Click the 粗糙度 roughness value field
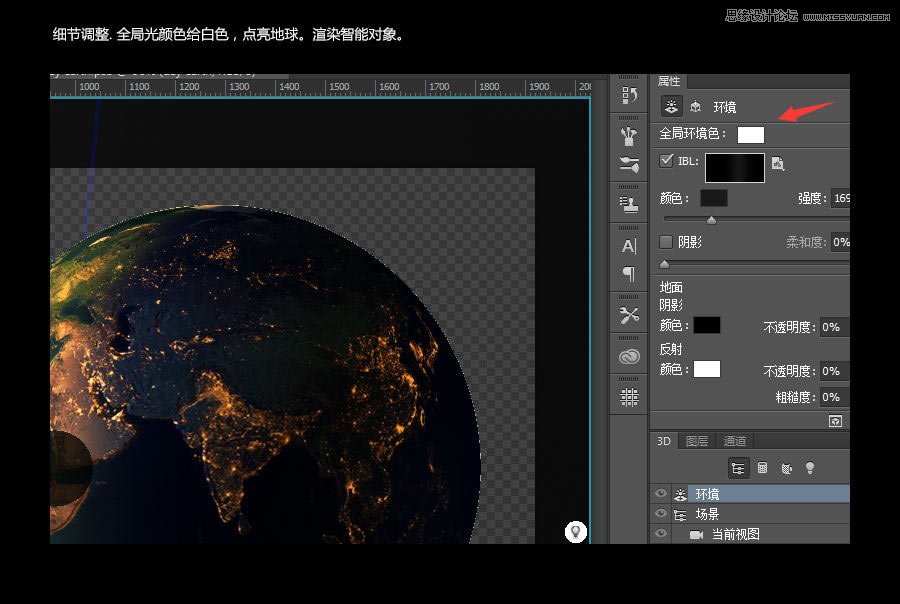 tap(835, 397)
